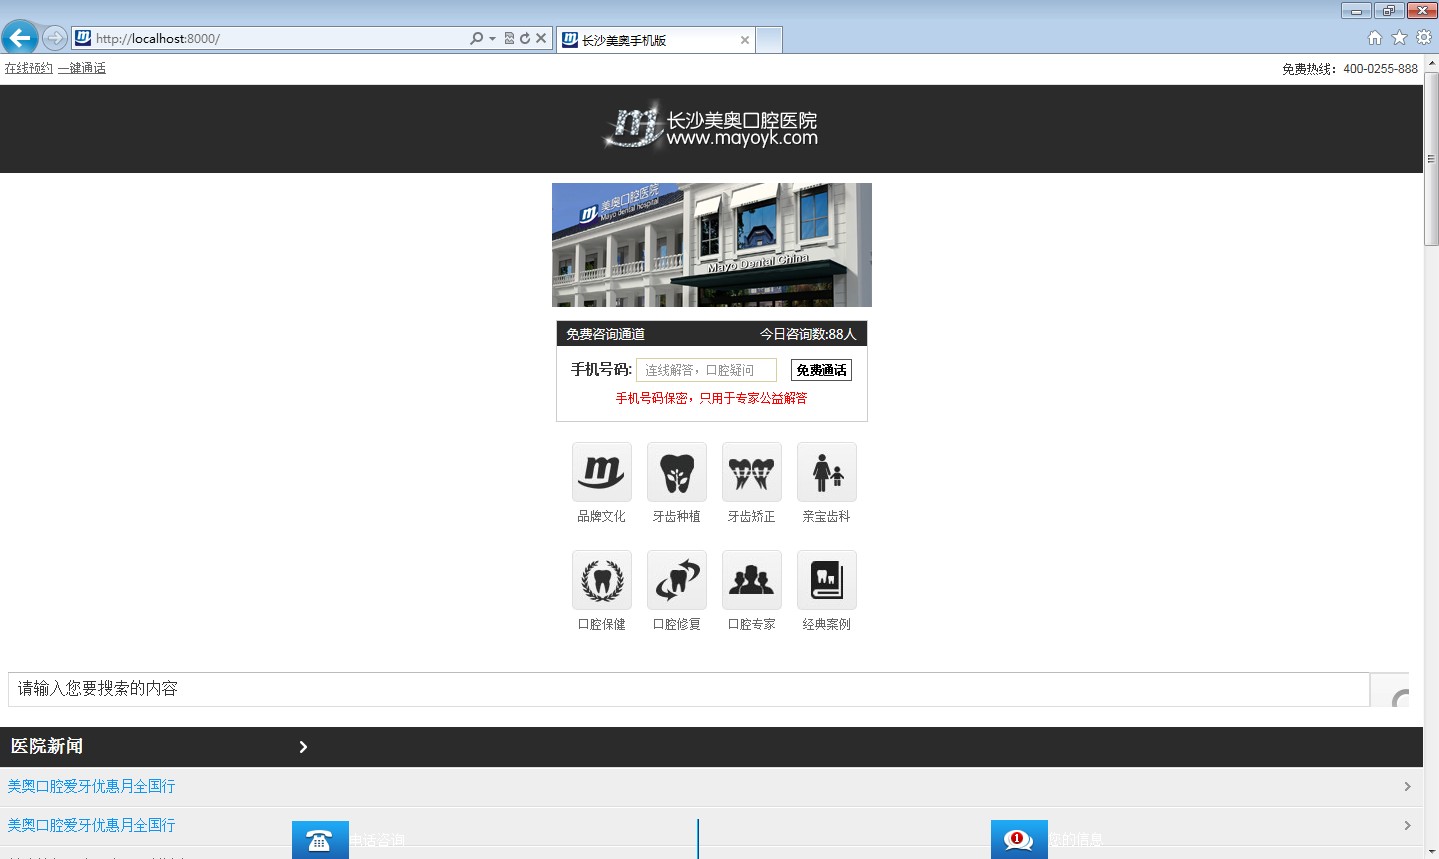Screen dimensions: 1439x859
Task: Refresh the page using the reload icon
Action: [524, 38]
